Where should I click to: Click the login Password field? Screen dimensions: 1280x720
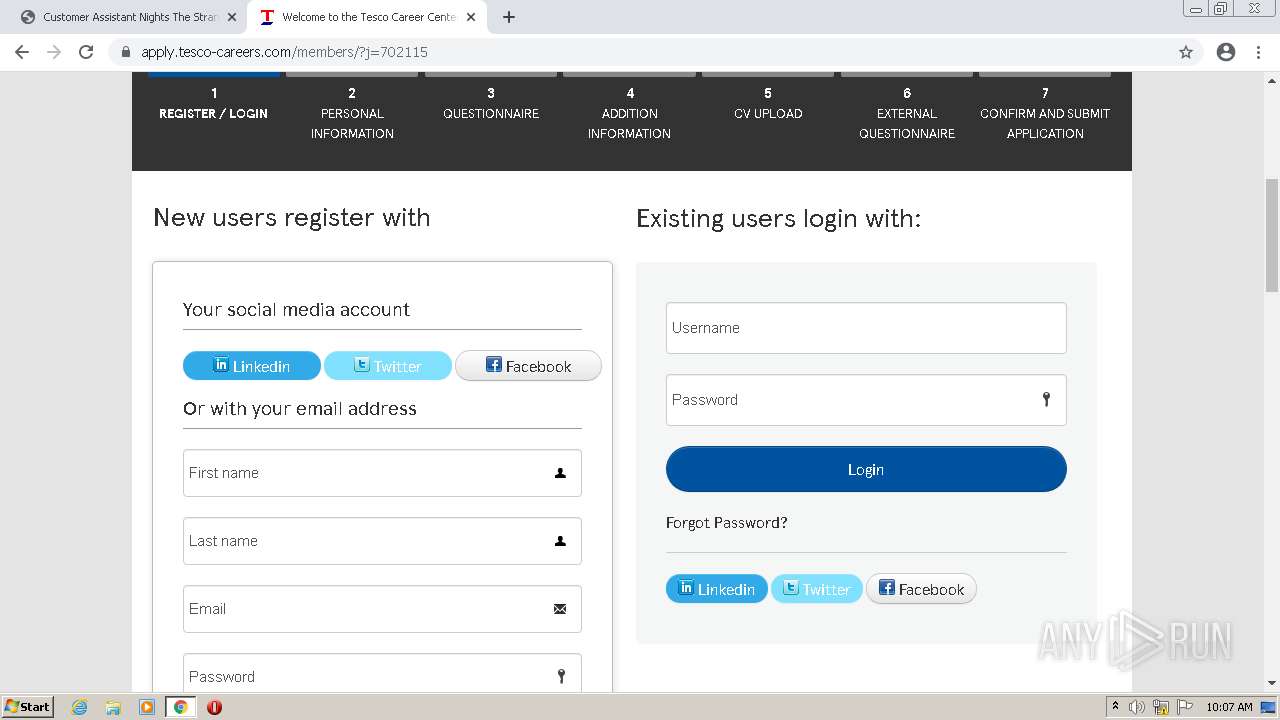(866, 400)
